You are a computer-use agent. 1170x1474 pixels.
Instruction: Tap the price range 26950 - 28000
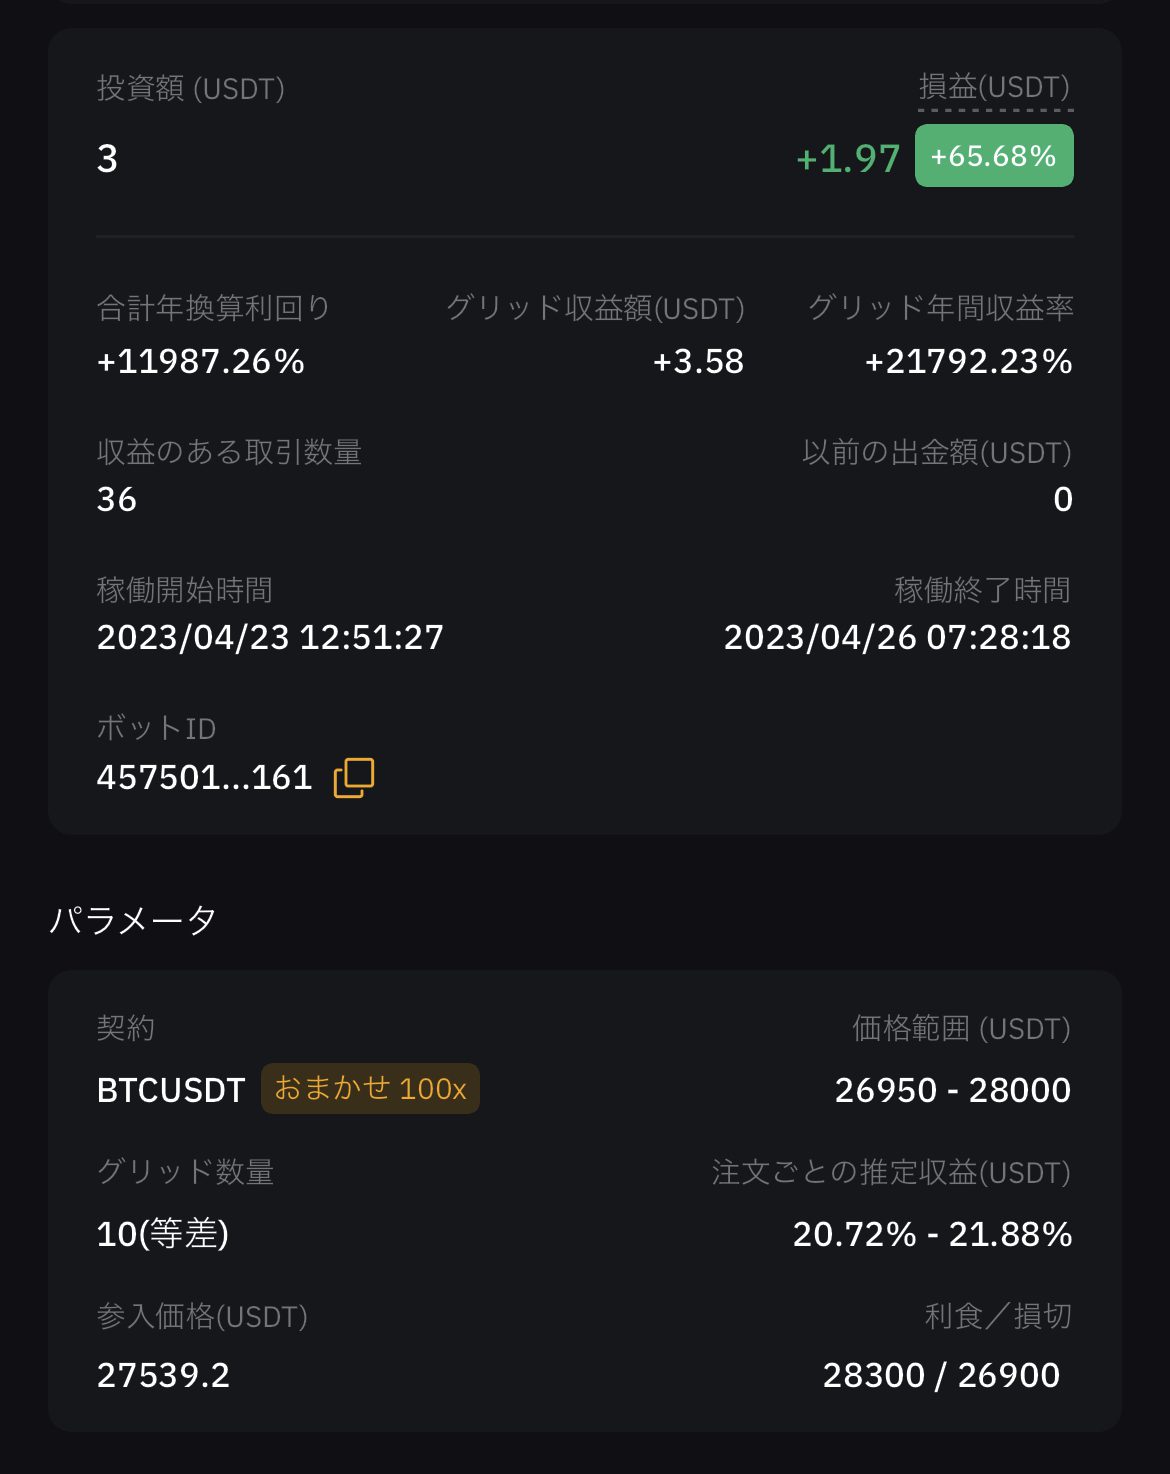coord(953,1090)
